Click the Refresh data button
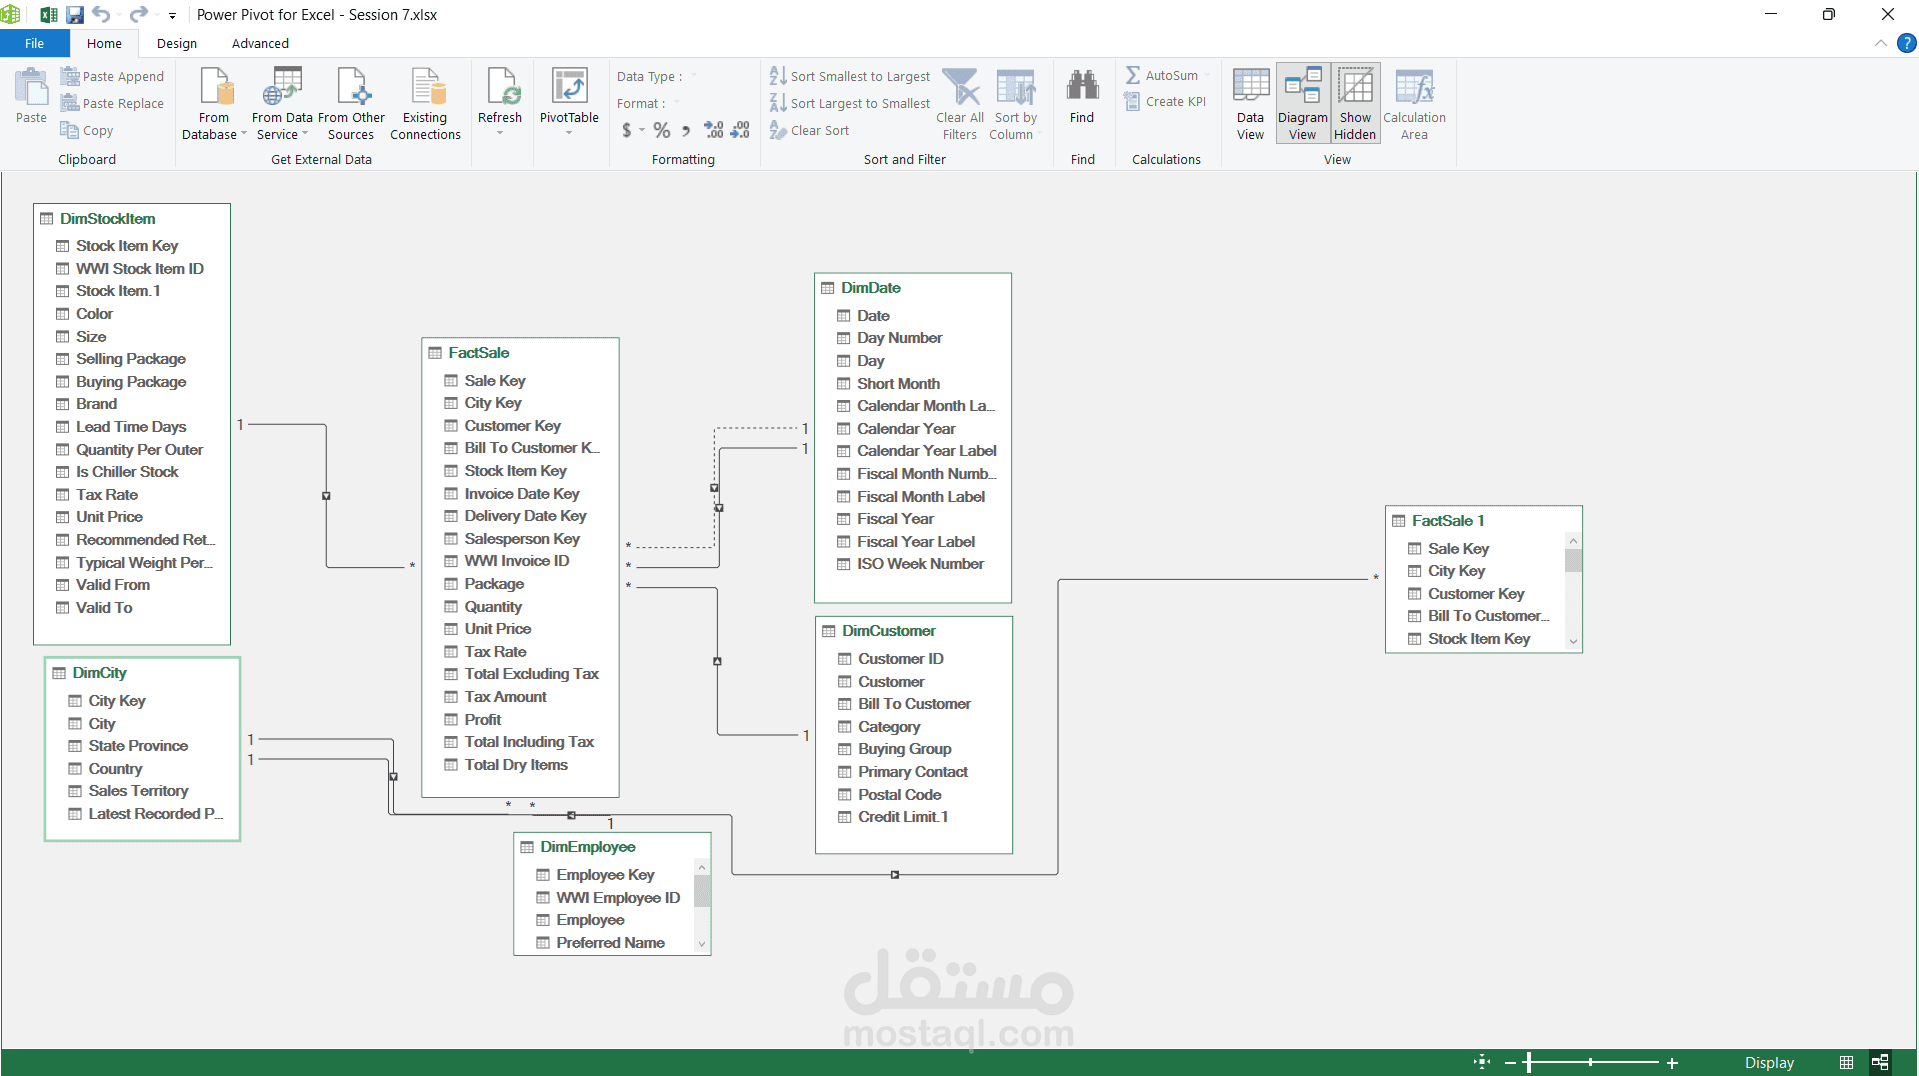 pyautogui.click(x=500, y=95)
